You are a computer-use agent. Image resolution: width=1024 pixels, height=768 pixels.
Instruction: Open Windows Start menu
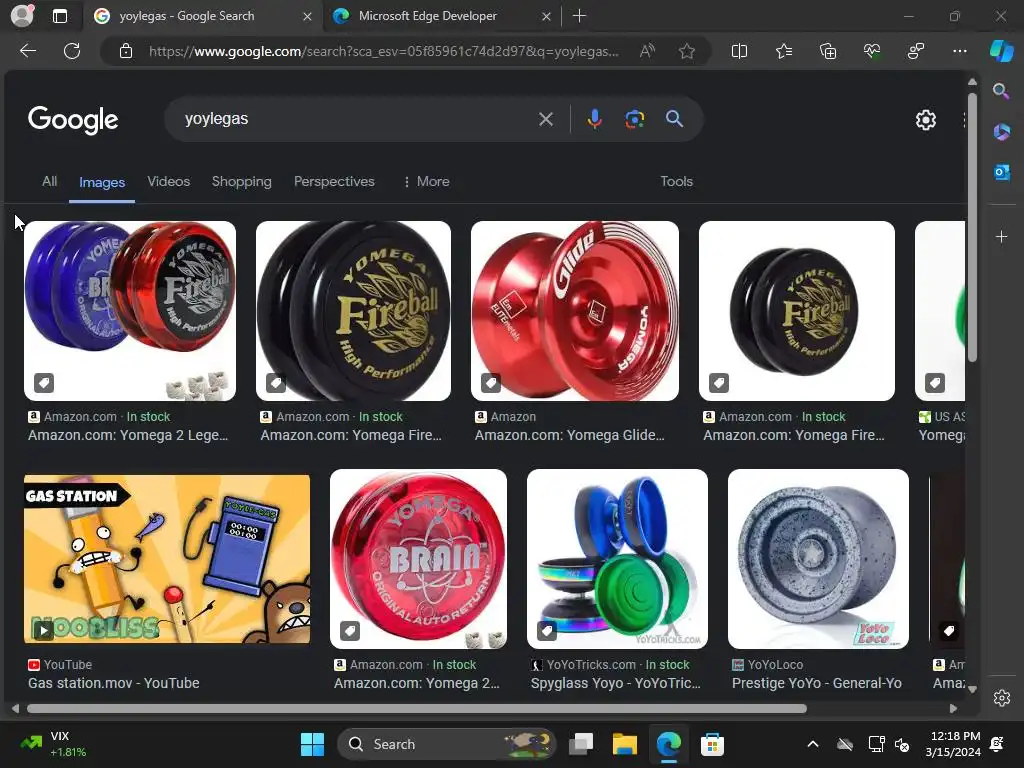[312, 744]
